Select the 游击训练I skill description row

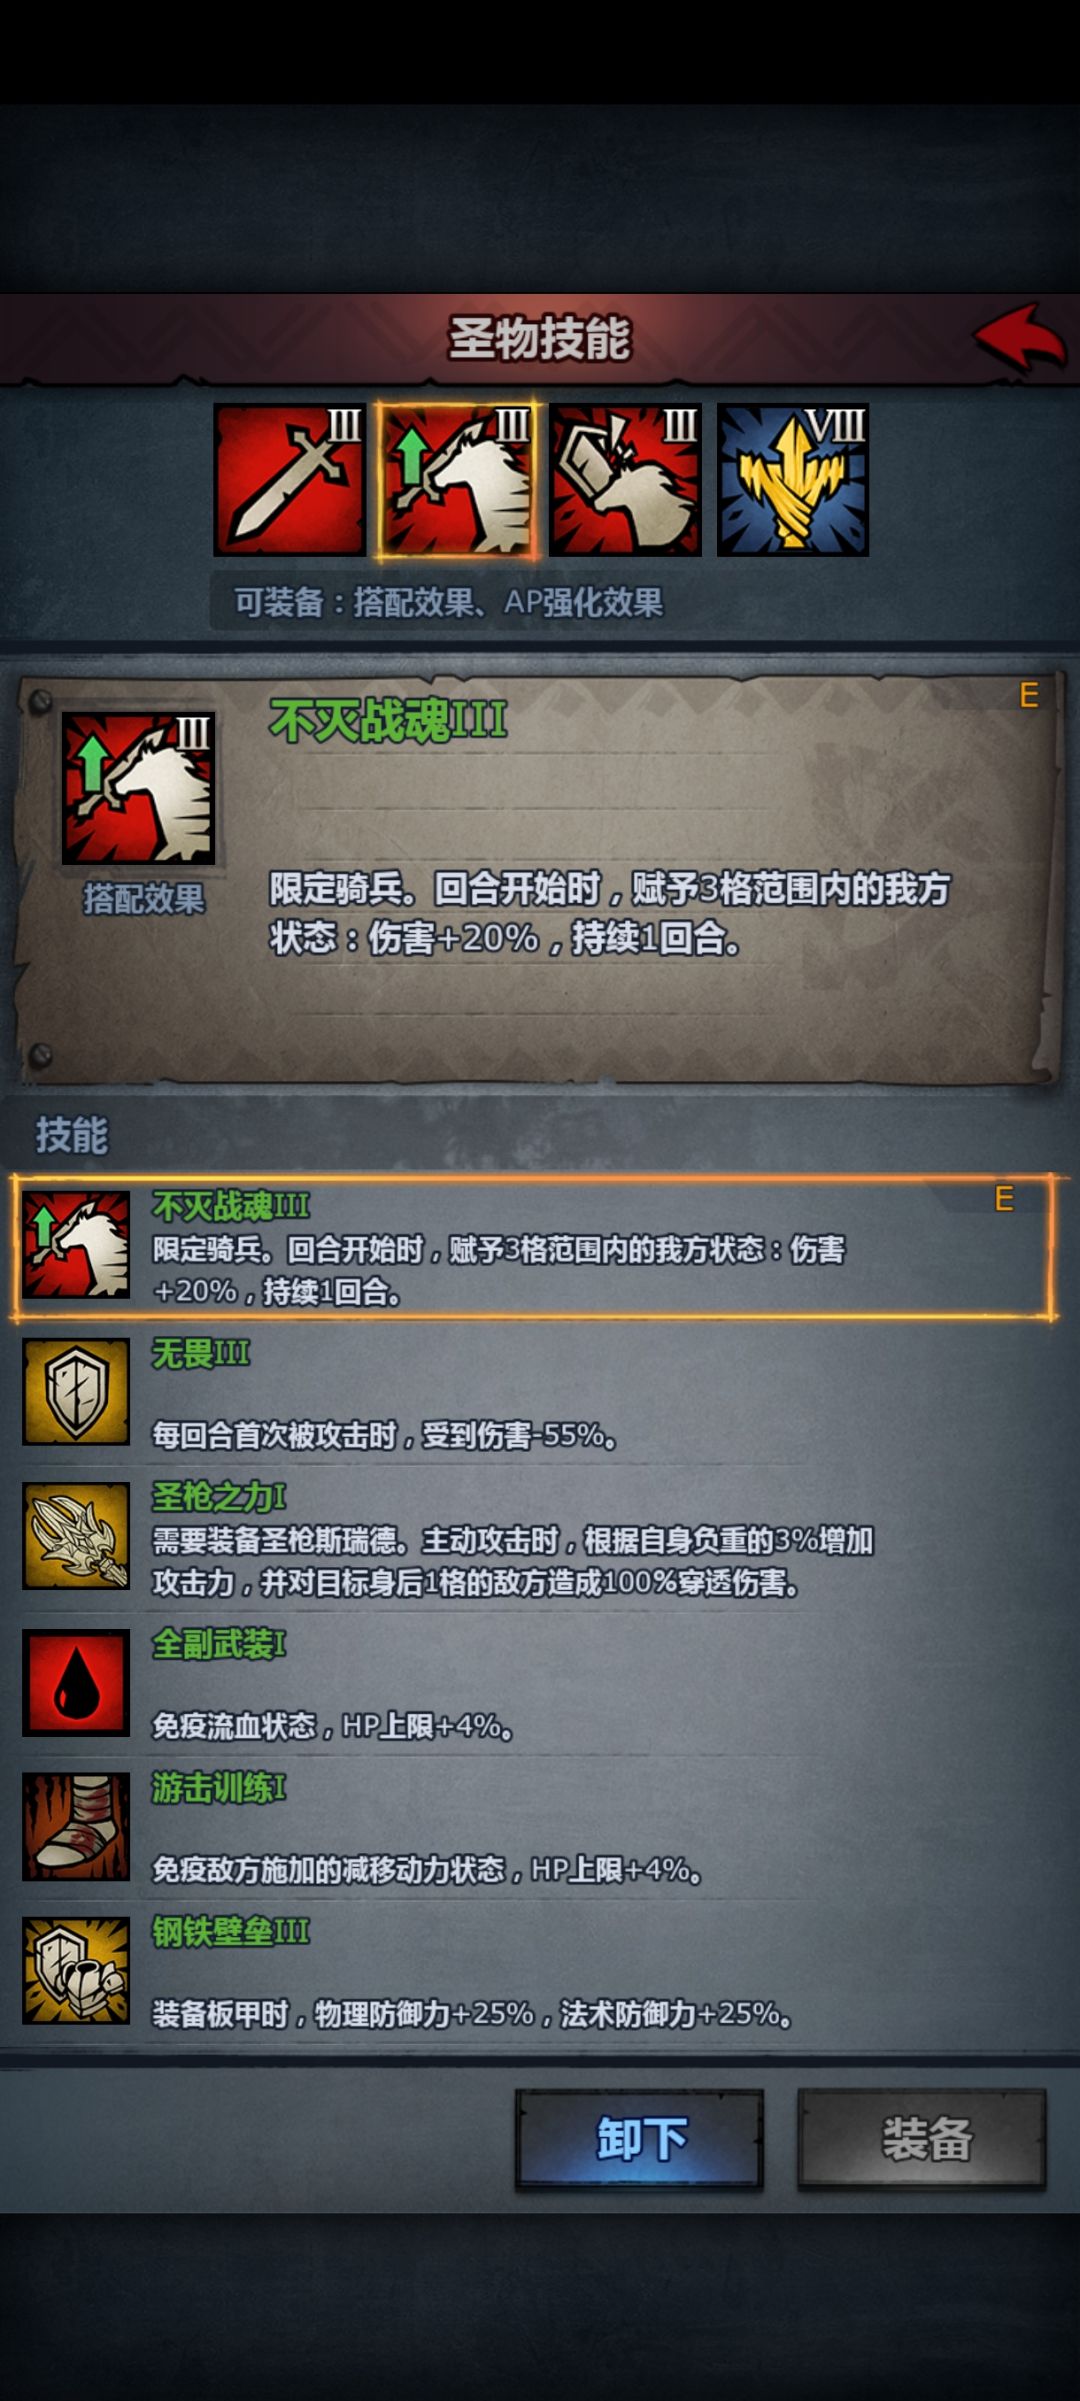click(x=533, y=1827)
